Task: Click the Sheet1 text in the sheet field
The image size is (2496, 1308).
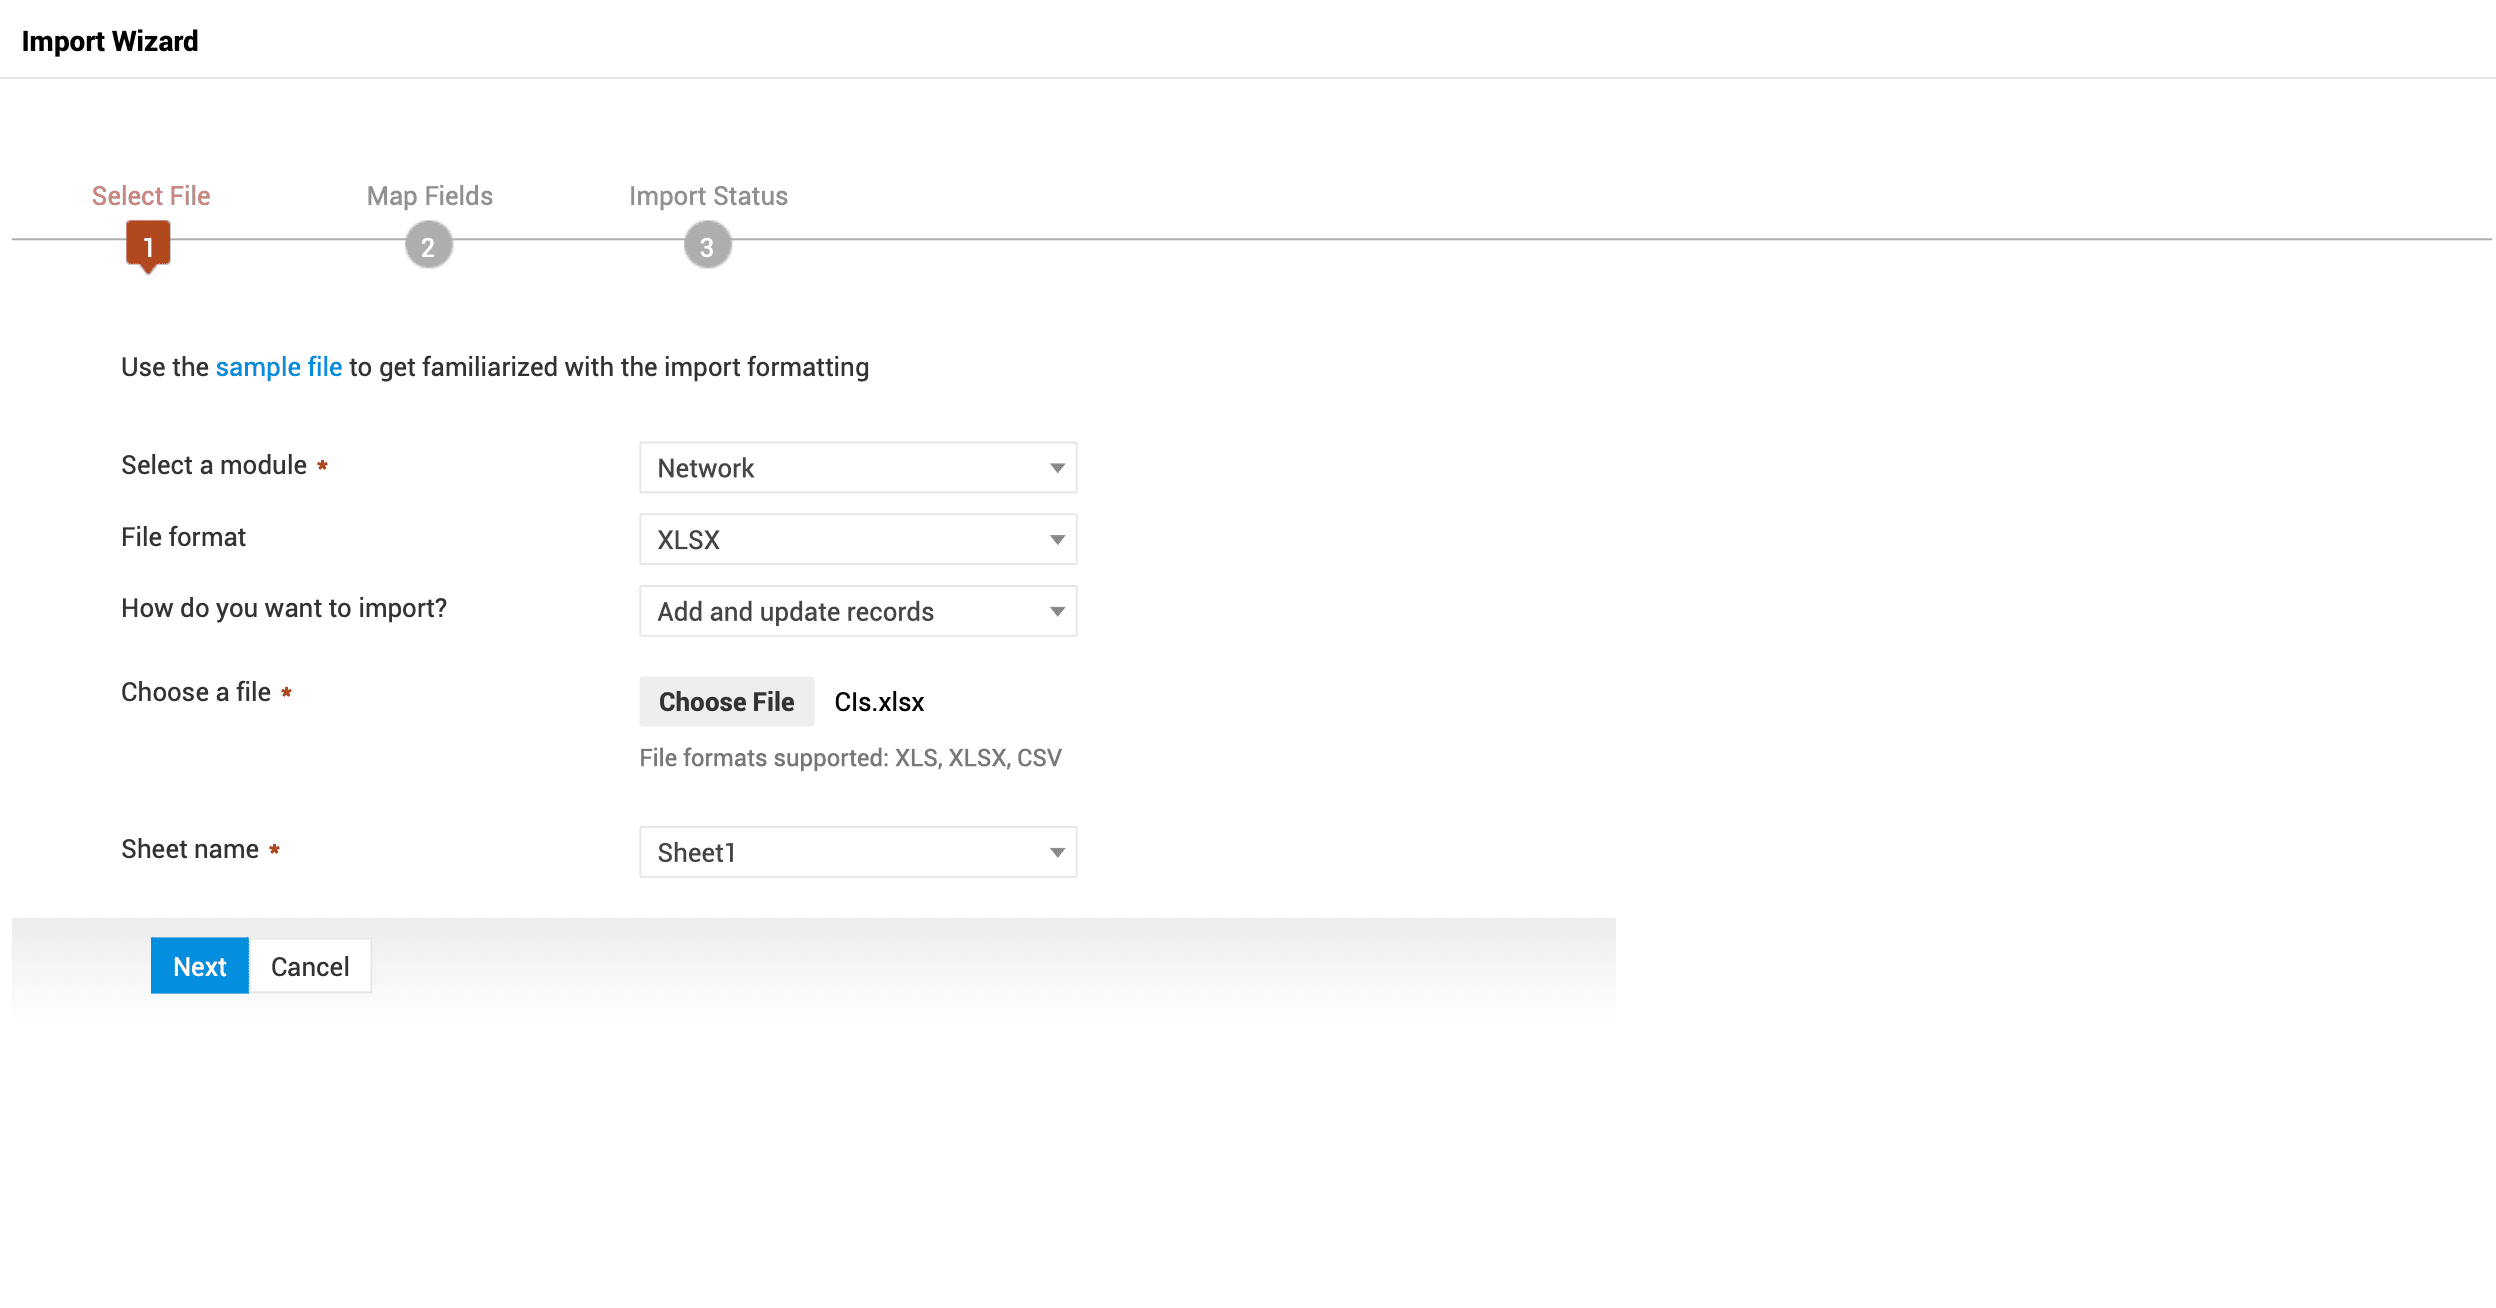Action: coord(697,853)
